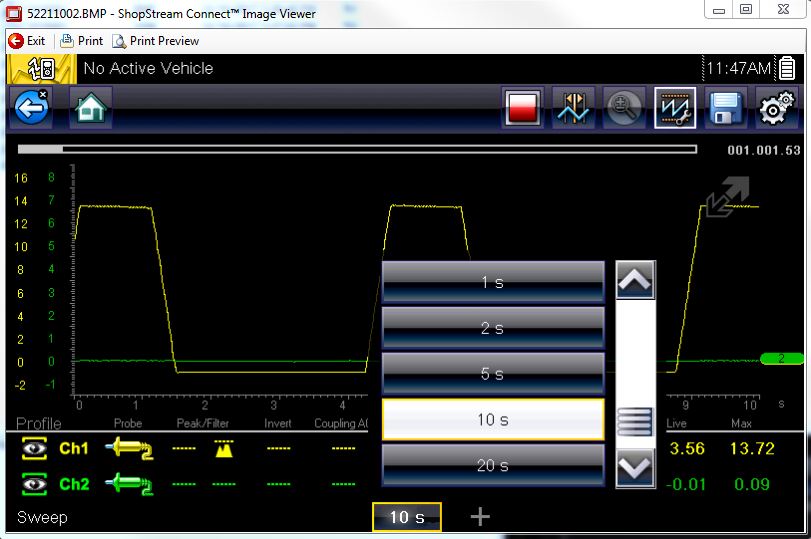Toggle Ch1 peak filter icon
The height and width of the screenshot is (539, 811).
pyautogui.click(x=222, y=449)
